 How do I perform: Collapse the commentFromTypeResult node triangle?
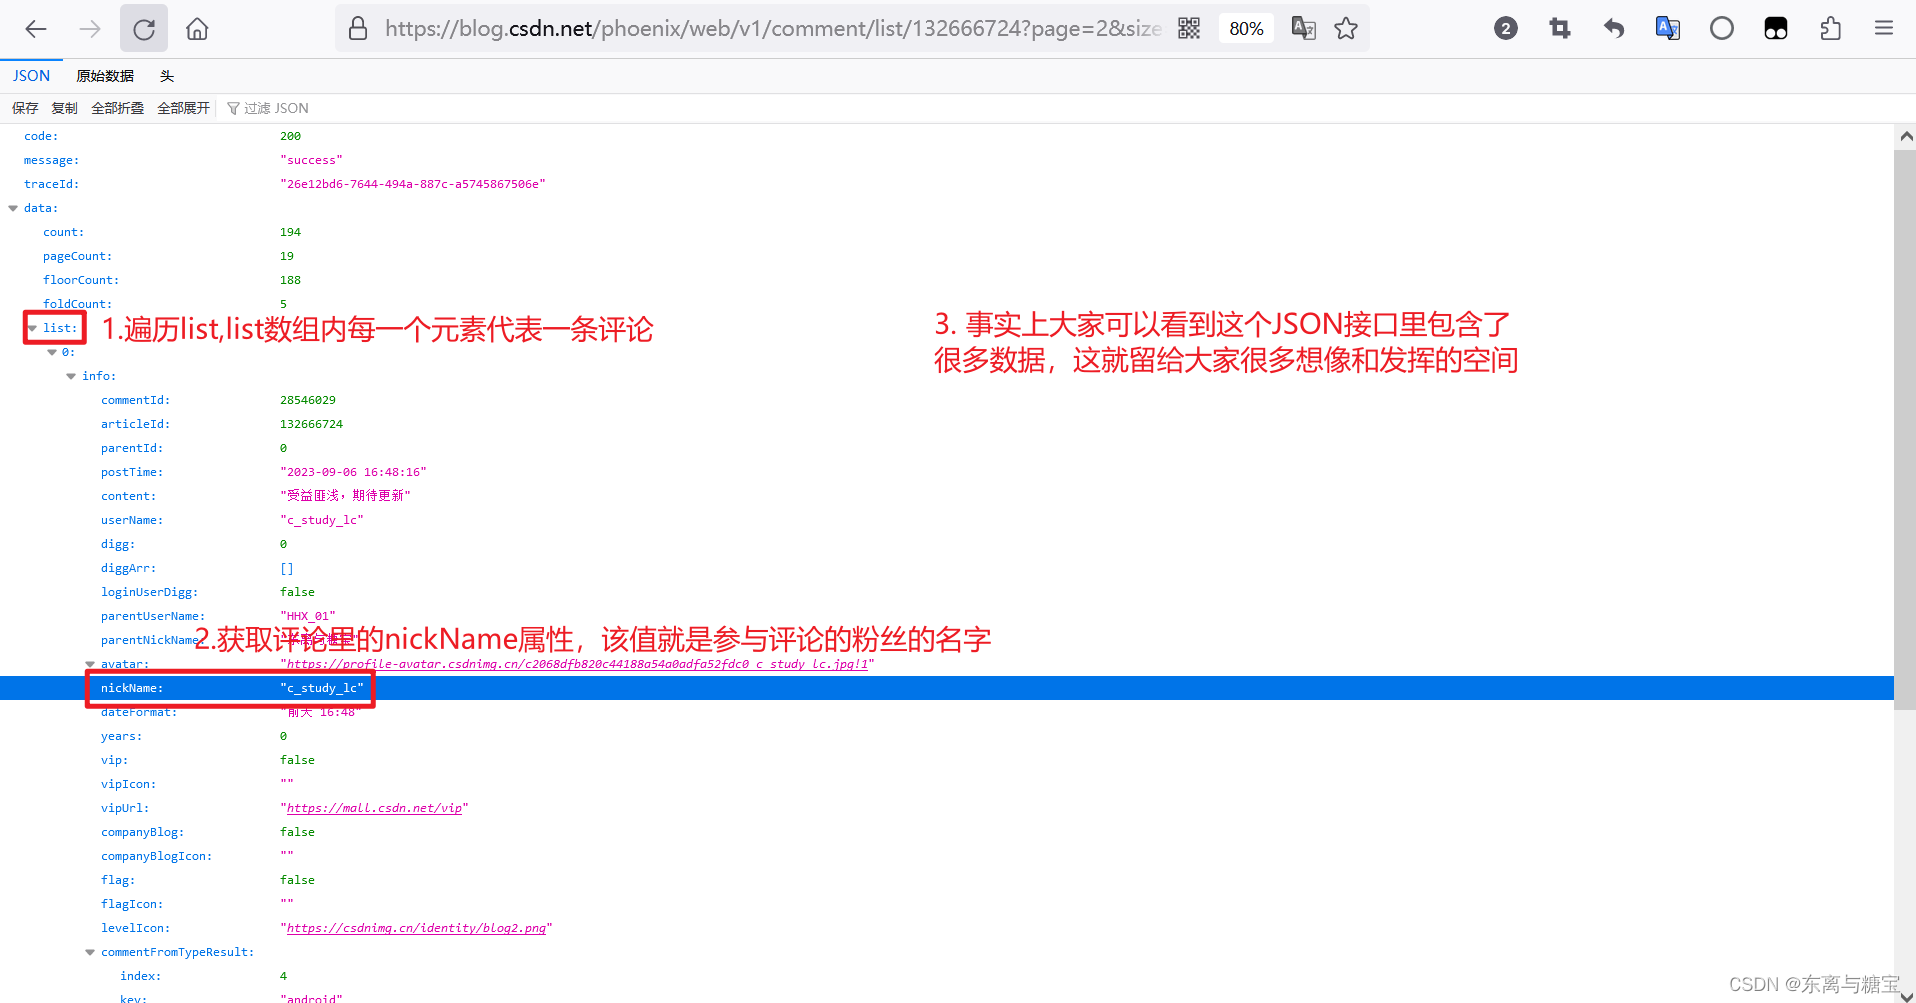(x=90, y=952)
